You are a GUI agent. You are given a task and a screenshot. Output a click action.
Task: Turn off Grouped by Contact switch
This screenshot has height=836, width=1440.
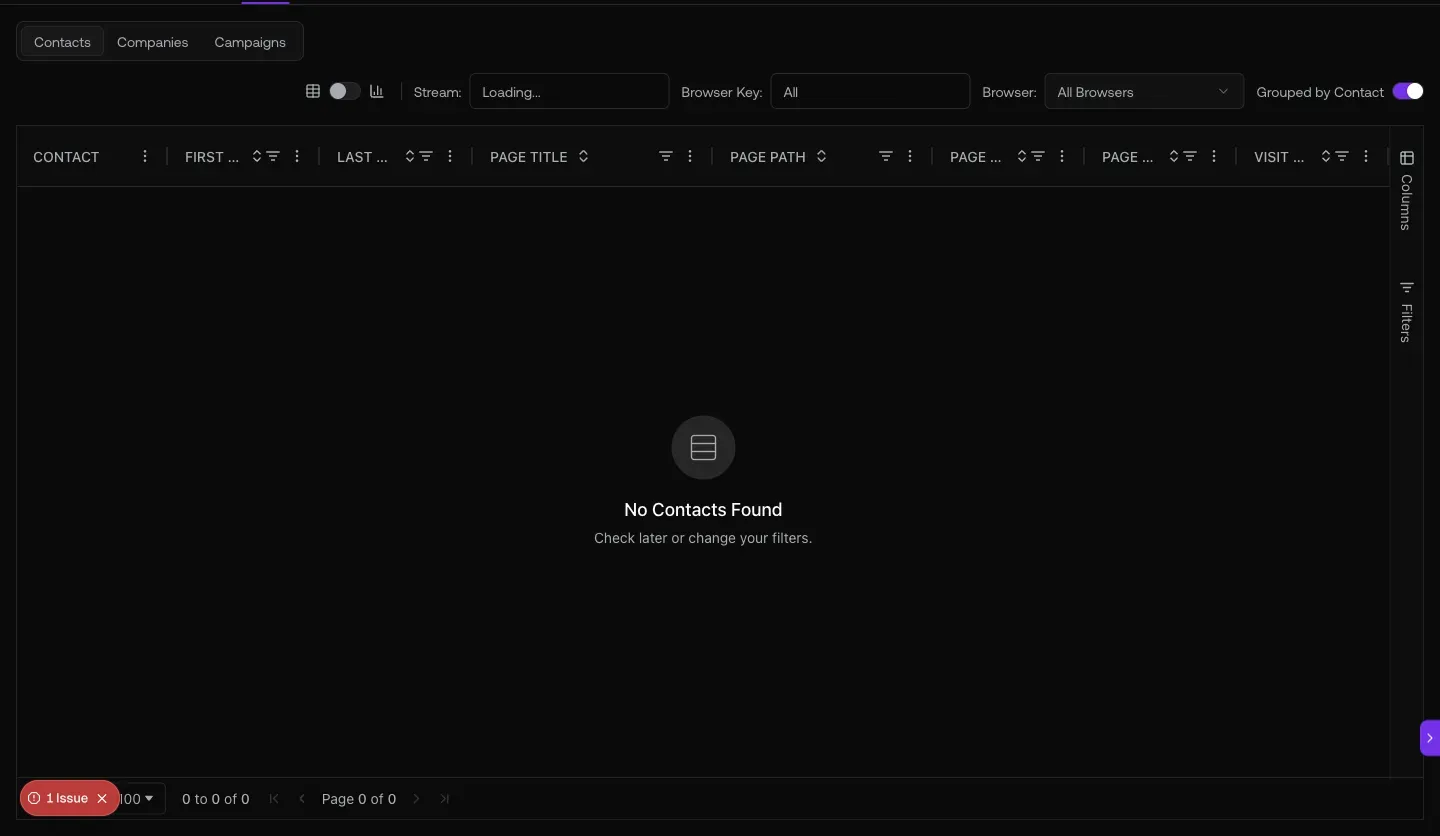point(1408,91)
